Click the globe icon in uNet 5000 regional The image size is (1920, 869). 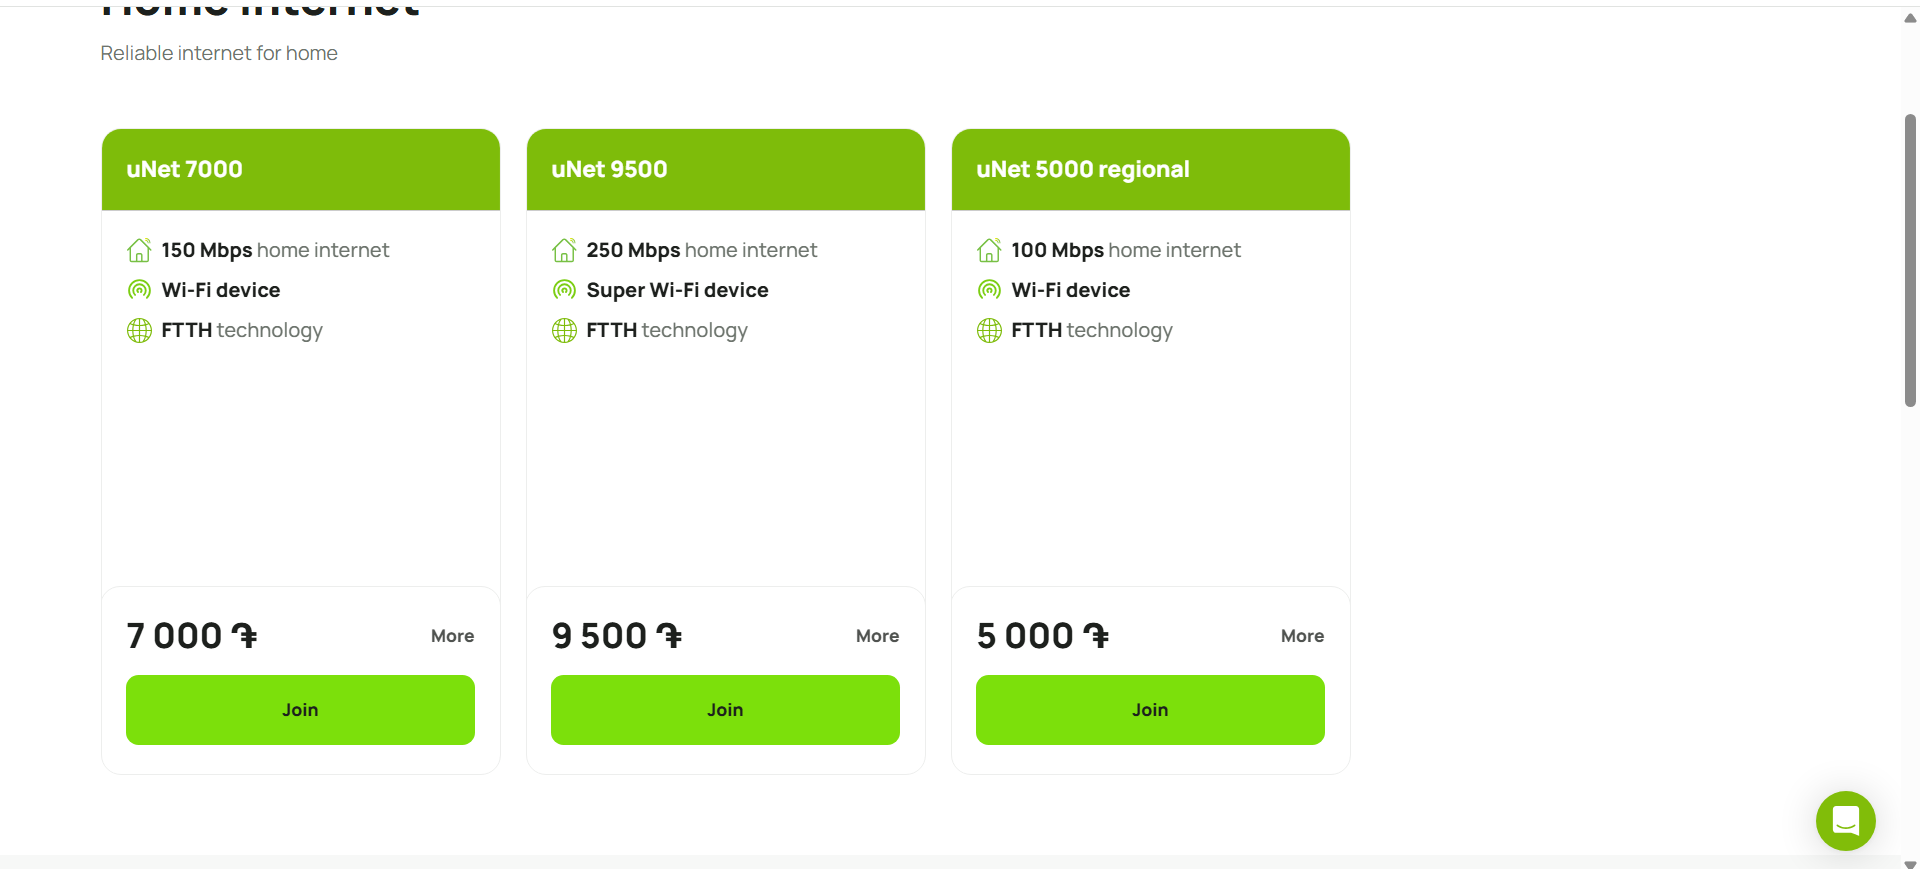tap(989, 330)
